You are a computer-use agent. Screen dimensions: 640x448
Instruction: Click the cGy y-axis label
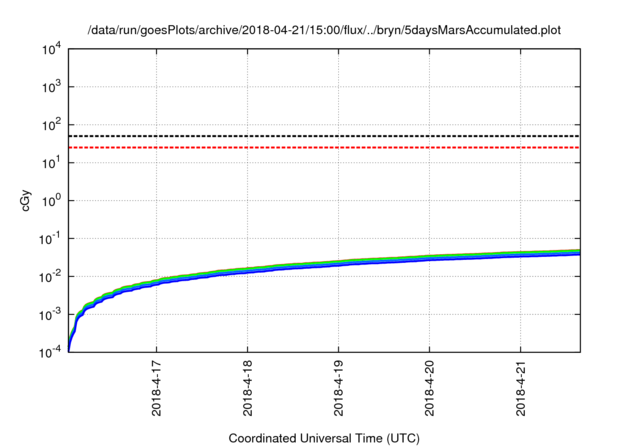click(x=27, y=200)
